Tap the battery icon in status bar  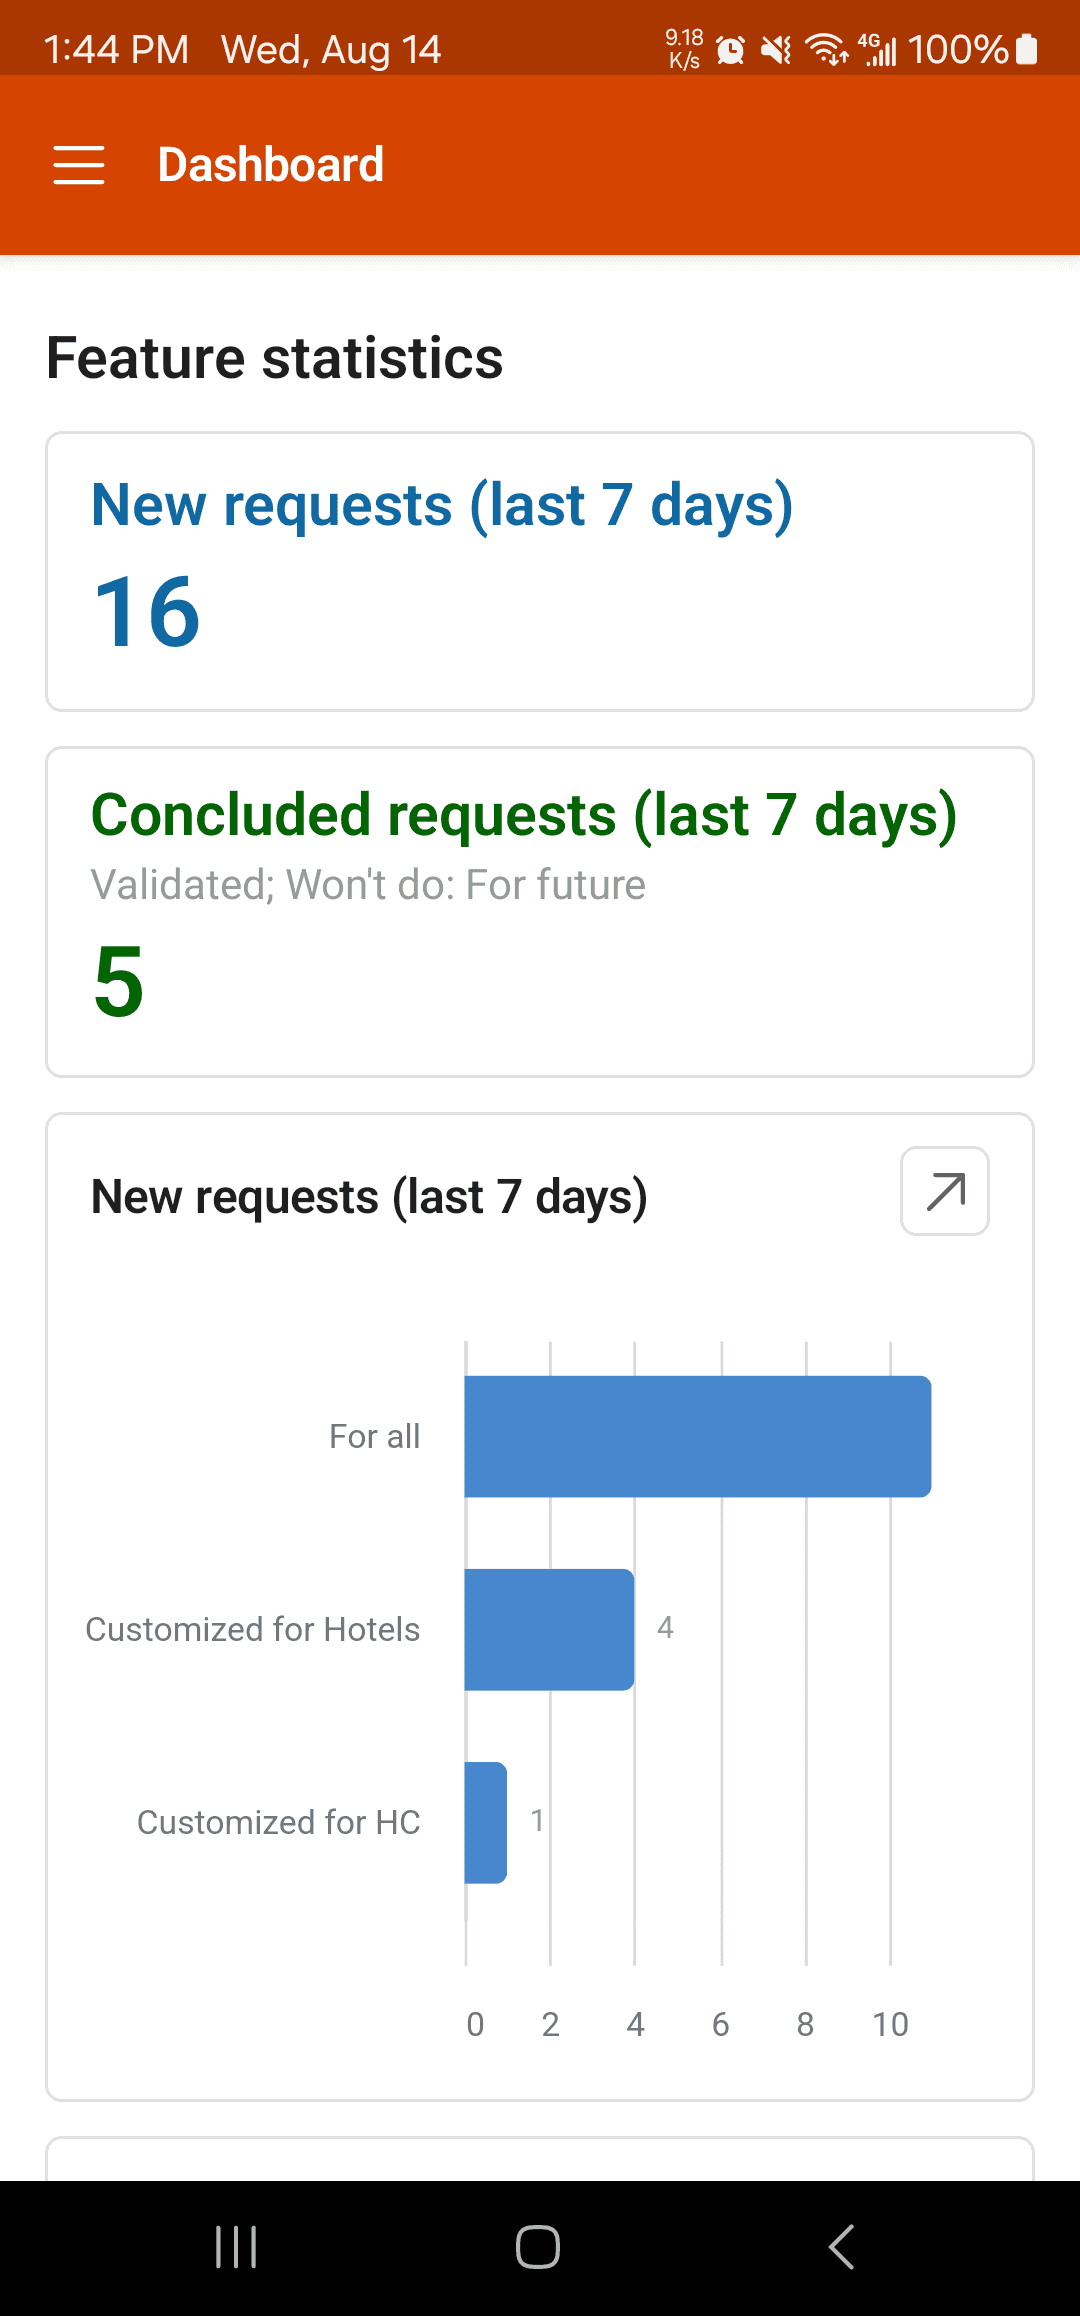tap(1027, 49)
